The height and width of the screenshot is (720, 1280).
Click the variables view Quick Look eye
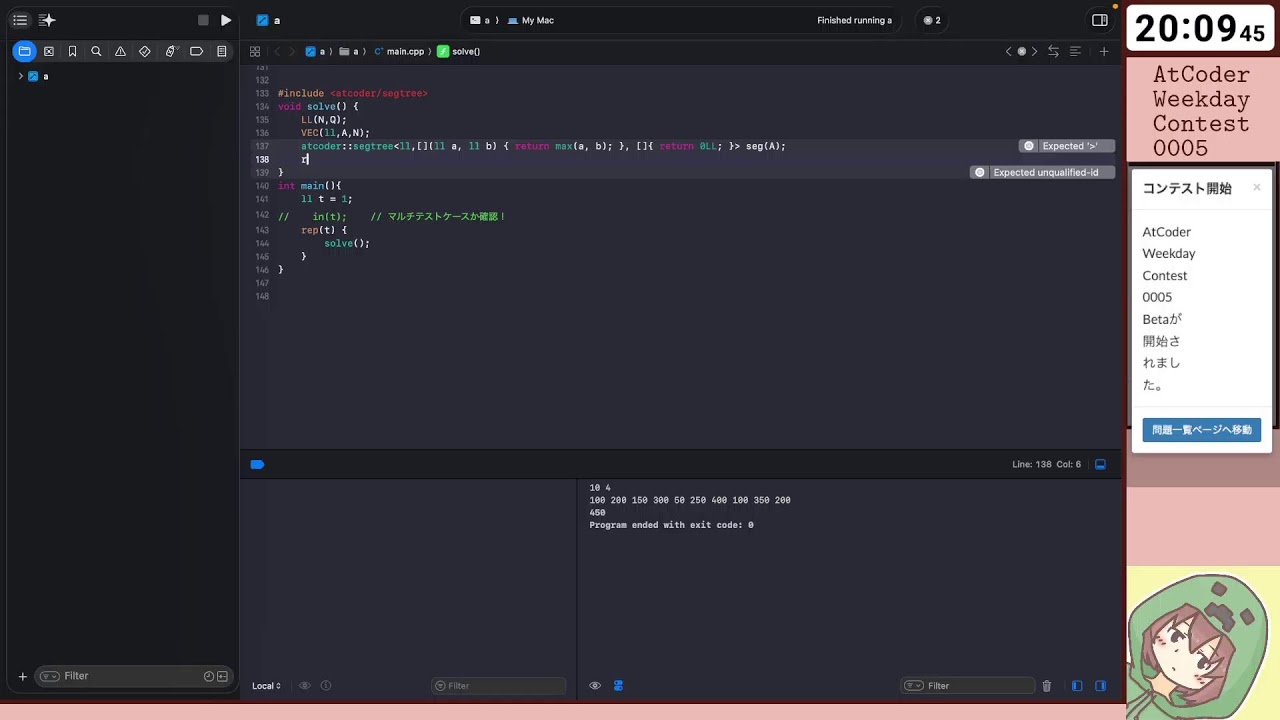click(x=305, y=686)
